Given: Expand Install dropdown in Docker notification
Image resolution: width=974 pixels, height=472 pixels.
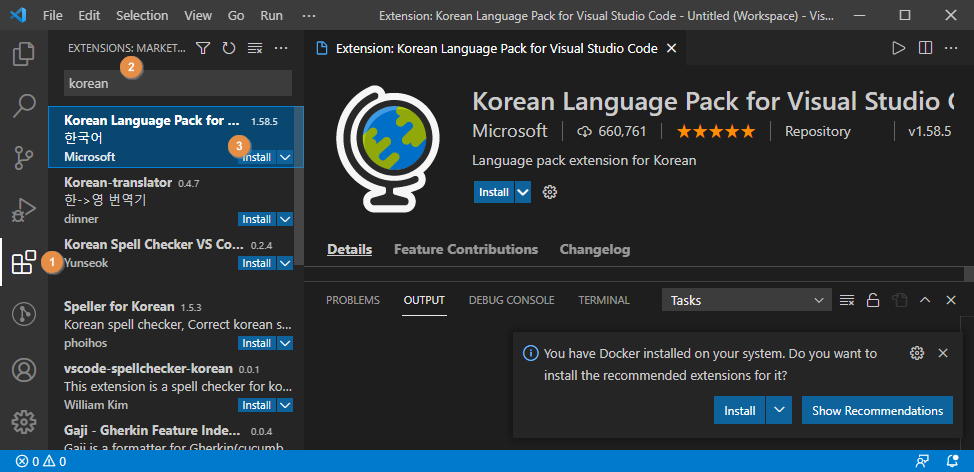Looking at the screenshot, I should point(780,411).
